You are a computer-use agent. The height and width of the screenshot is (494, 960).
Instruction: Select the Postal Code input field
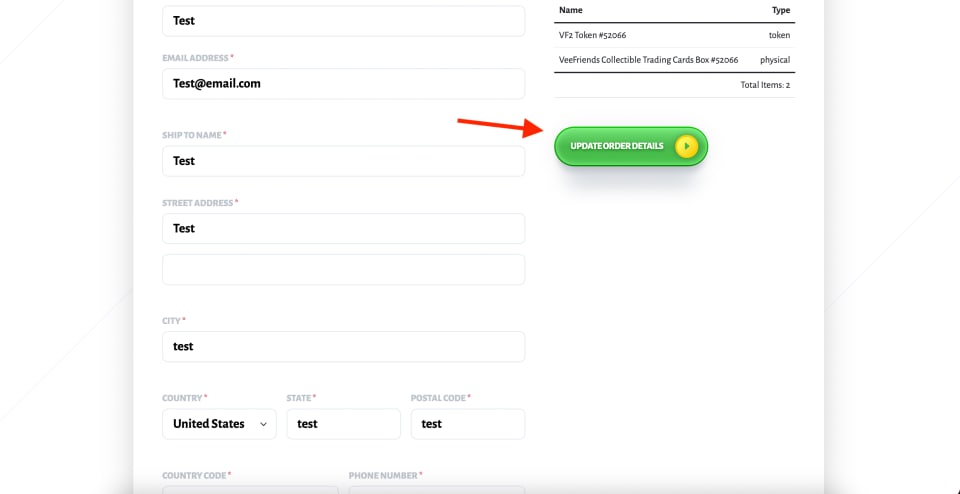[x=467, y=424]
